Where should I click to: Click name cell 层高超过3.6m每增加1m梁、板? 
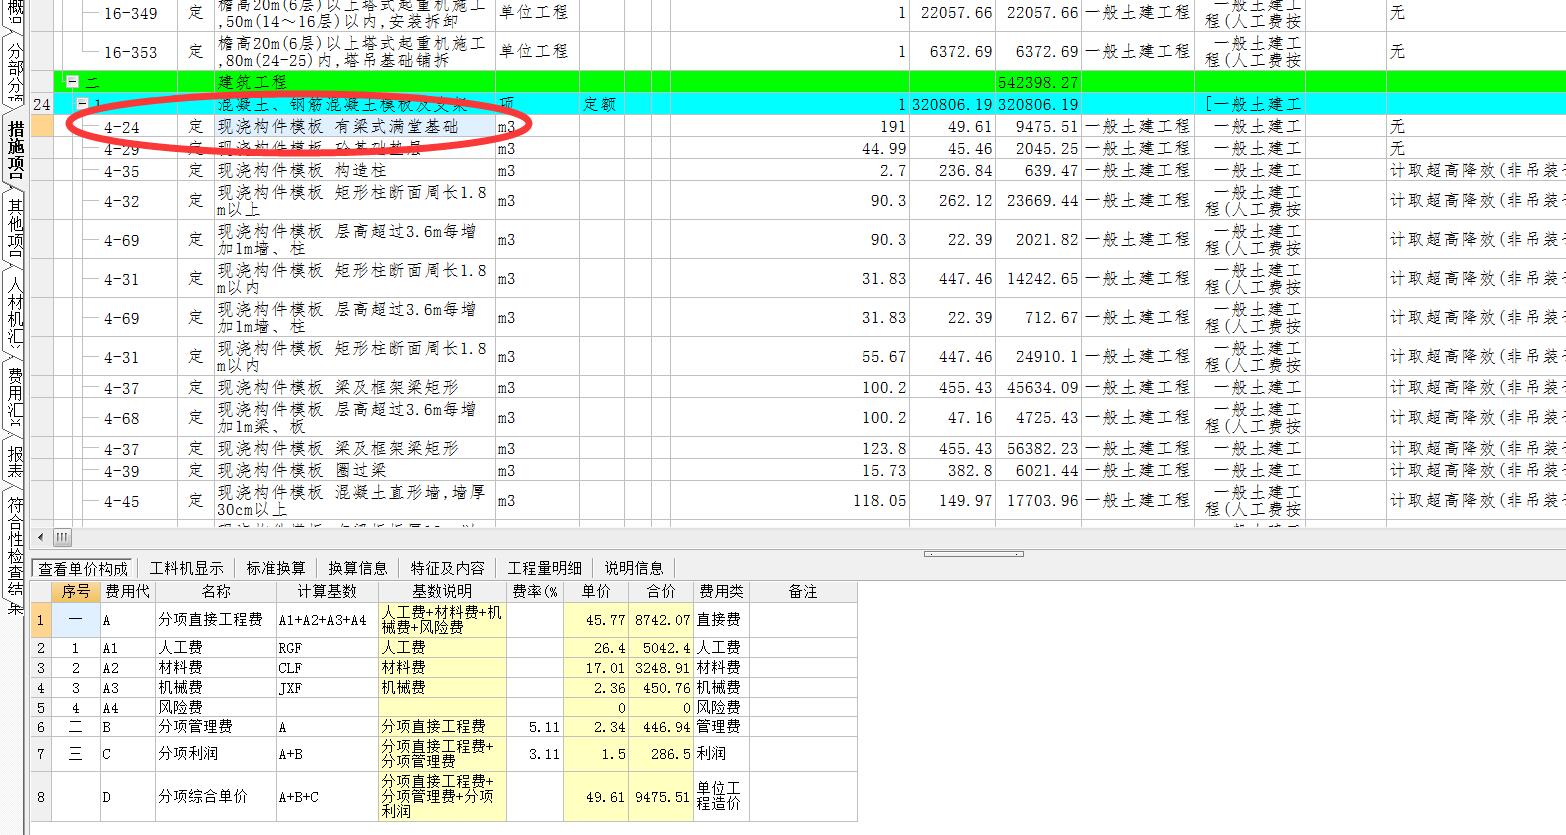pyautogui.click(x=354, y=418)
